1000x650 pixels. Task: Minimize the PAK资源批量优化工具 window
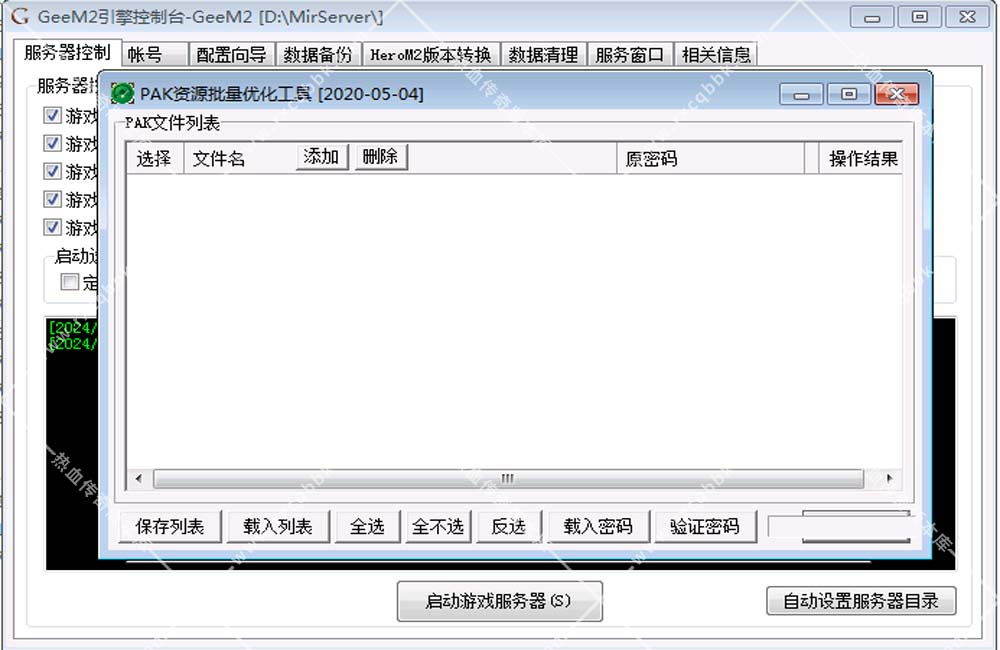(802, 95)
